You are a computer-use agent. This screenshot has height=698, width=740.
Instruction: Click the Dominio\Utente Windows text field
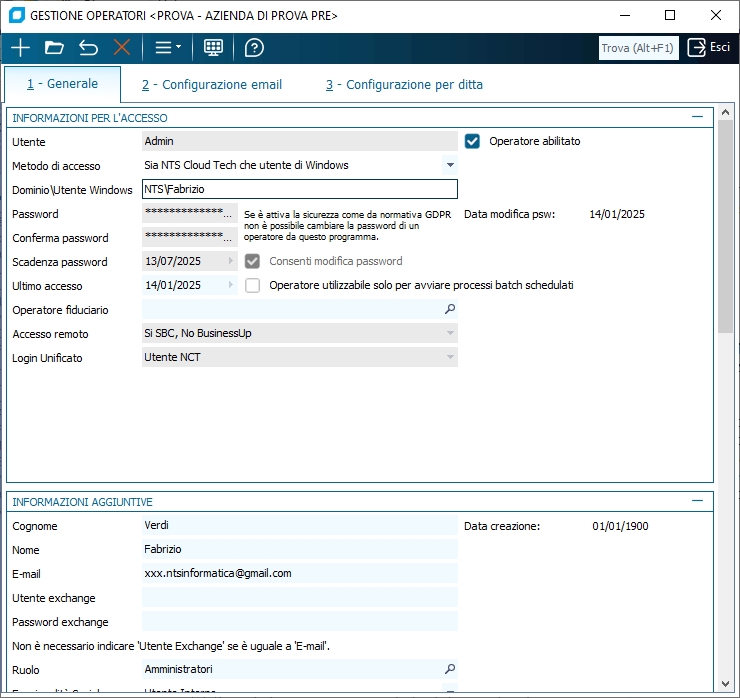click(x=300, y=189)
